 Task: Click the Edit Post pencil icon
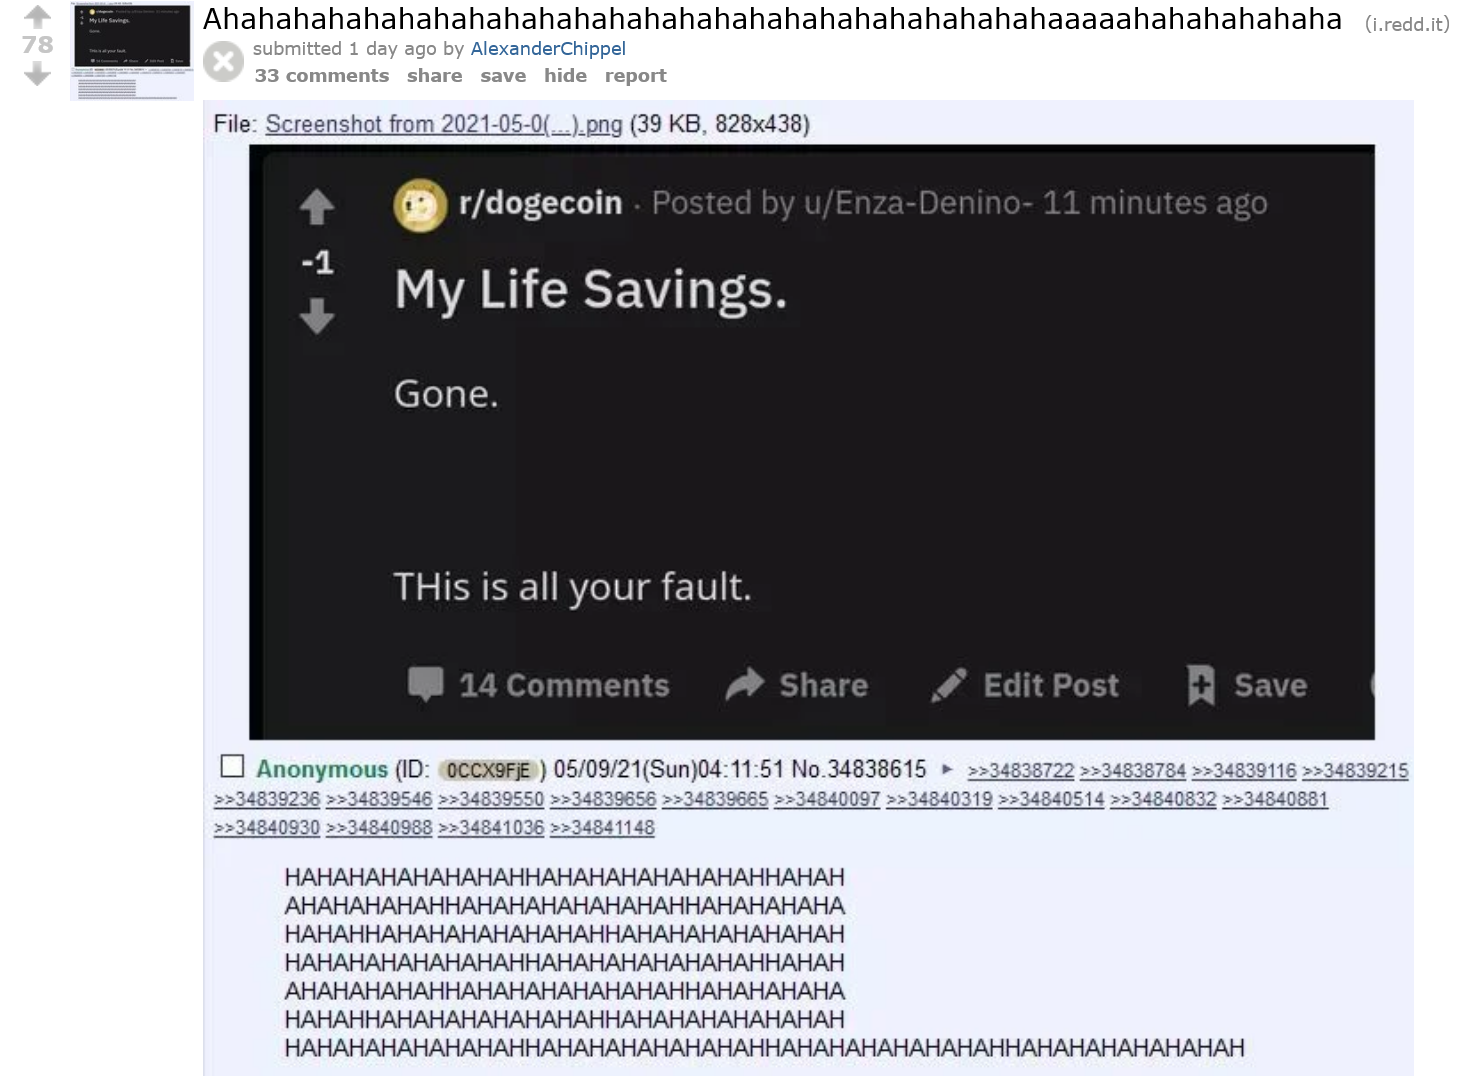click(x=948, y=685)
